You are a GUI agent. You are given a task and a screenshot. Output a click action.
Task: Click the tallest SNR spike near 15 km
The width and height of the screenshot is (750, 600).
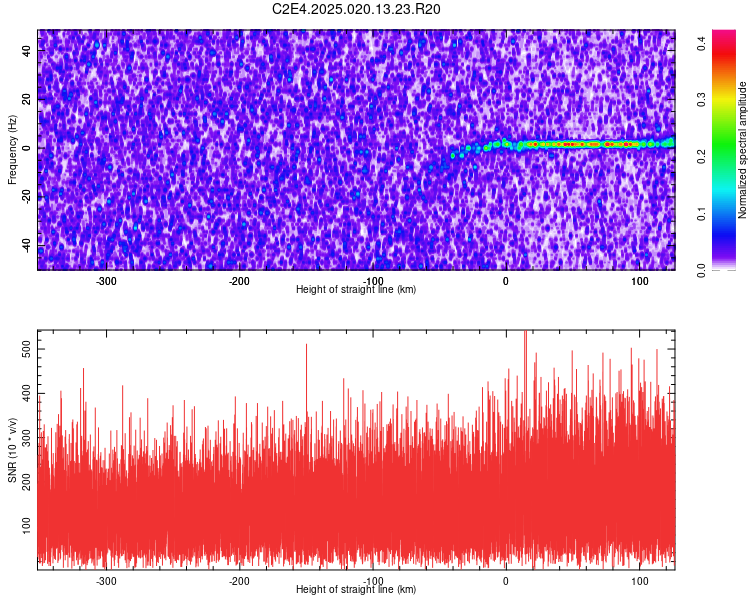pos(526,344)
